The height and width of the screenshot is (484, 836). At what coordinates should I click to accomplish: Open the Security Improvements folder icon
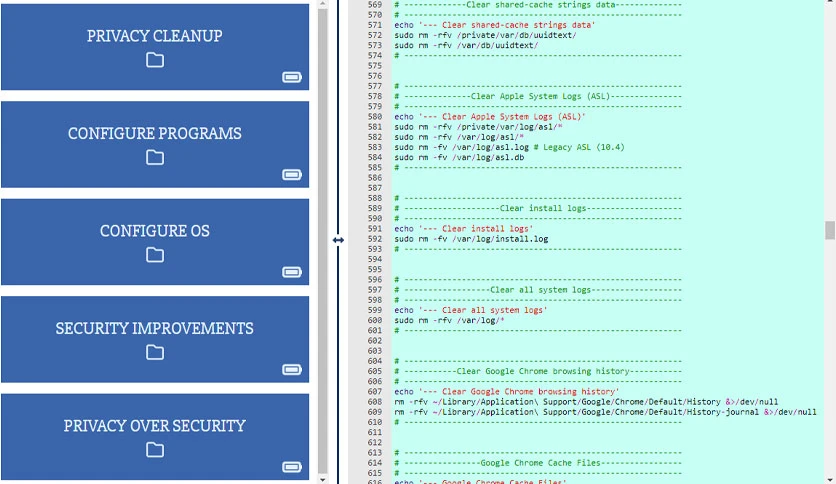155,352
